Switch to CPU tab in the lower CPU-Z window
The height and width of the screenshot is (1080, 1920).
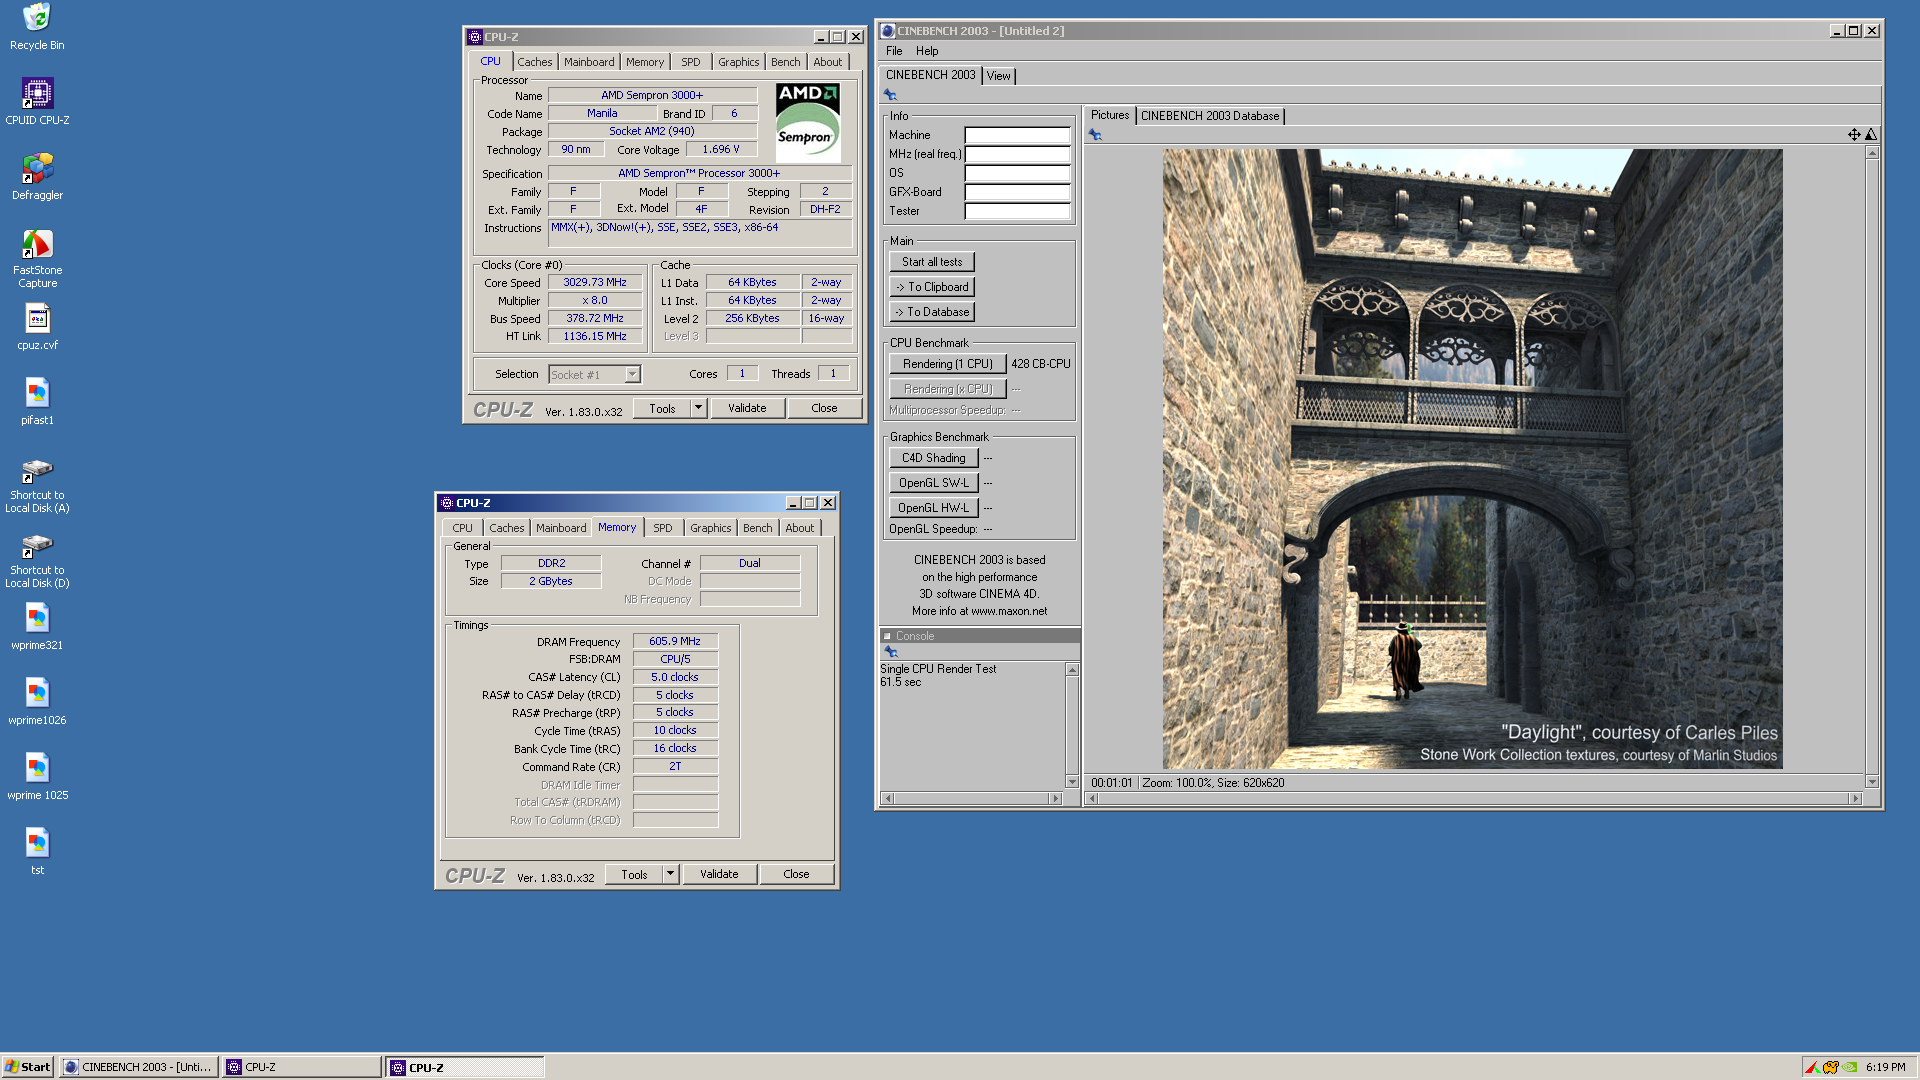(x=462, y=528)
